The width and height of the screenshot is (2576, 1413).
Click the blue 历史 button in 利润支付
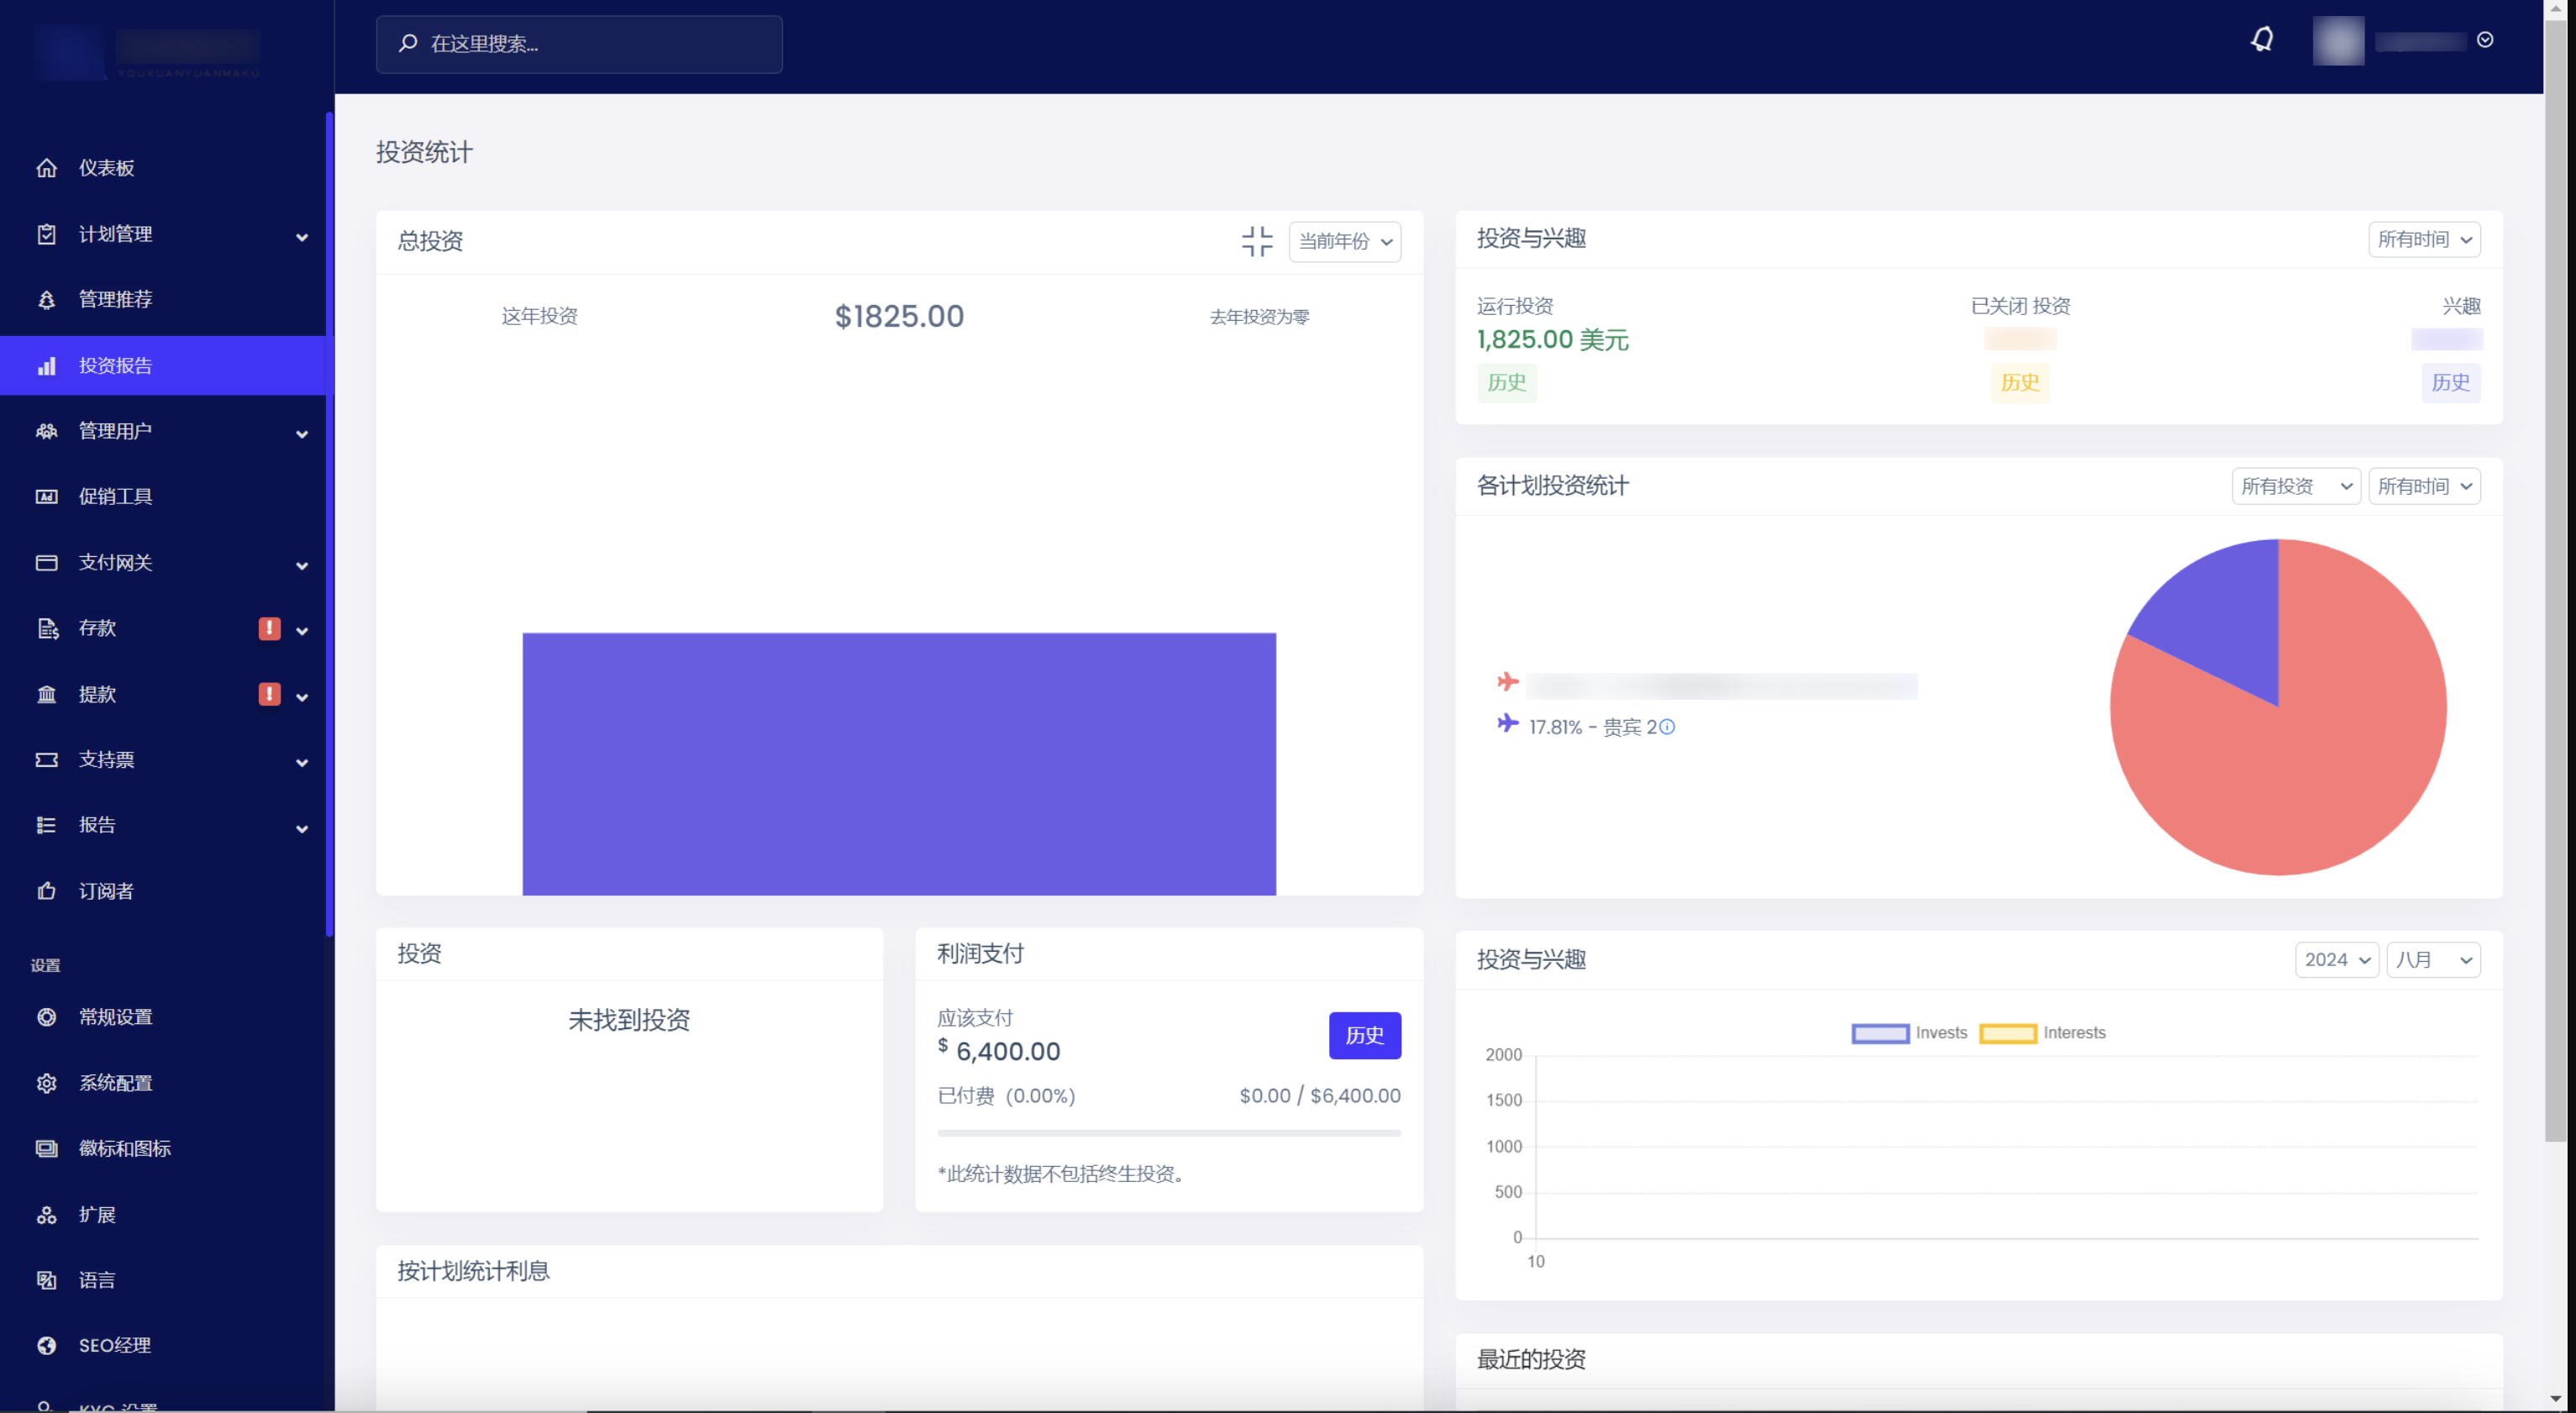pyautogui.click(x=1364, y=1035)
